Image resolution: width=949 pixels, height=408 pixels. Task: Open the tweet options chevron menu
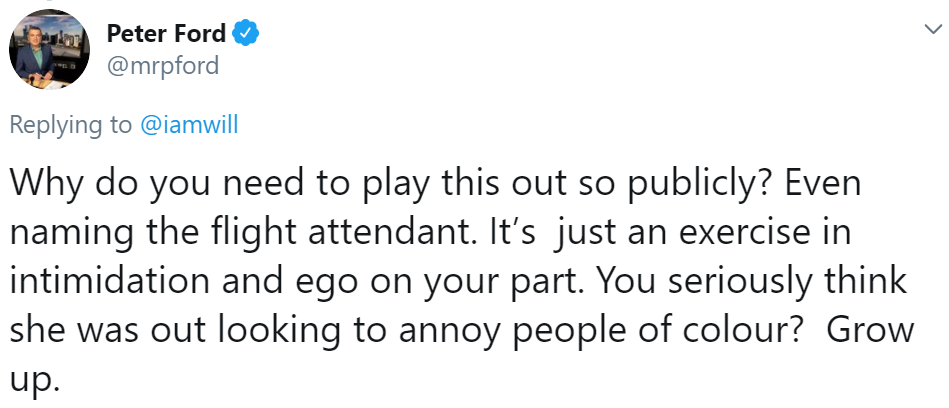click(934, 28)
